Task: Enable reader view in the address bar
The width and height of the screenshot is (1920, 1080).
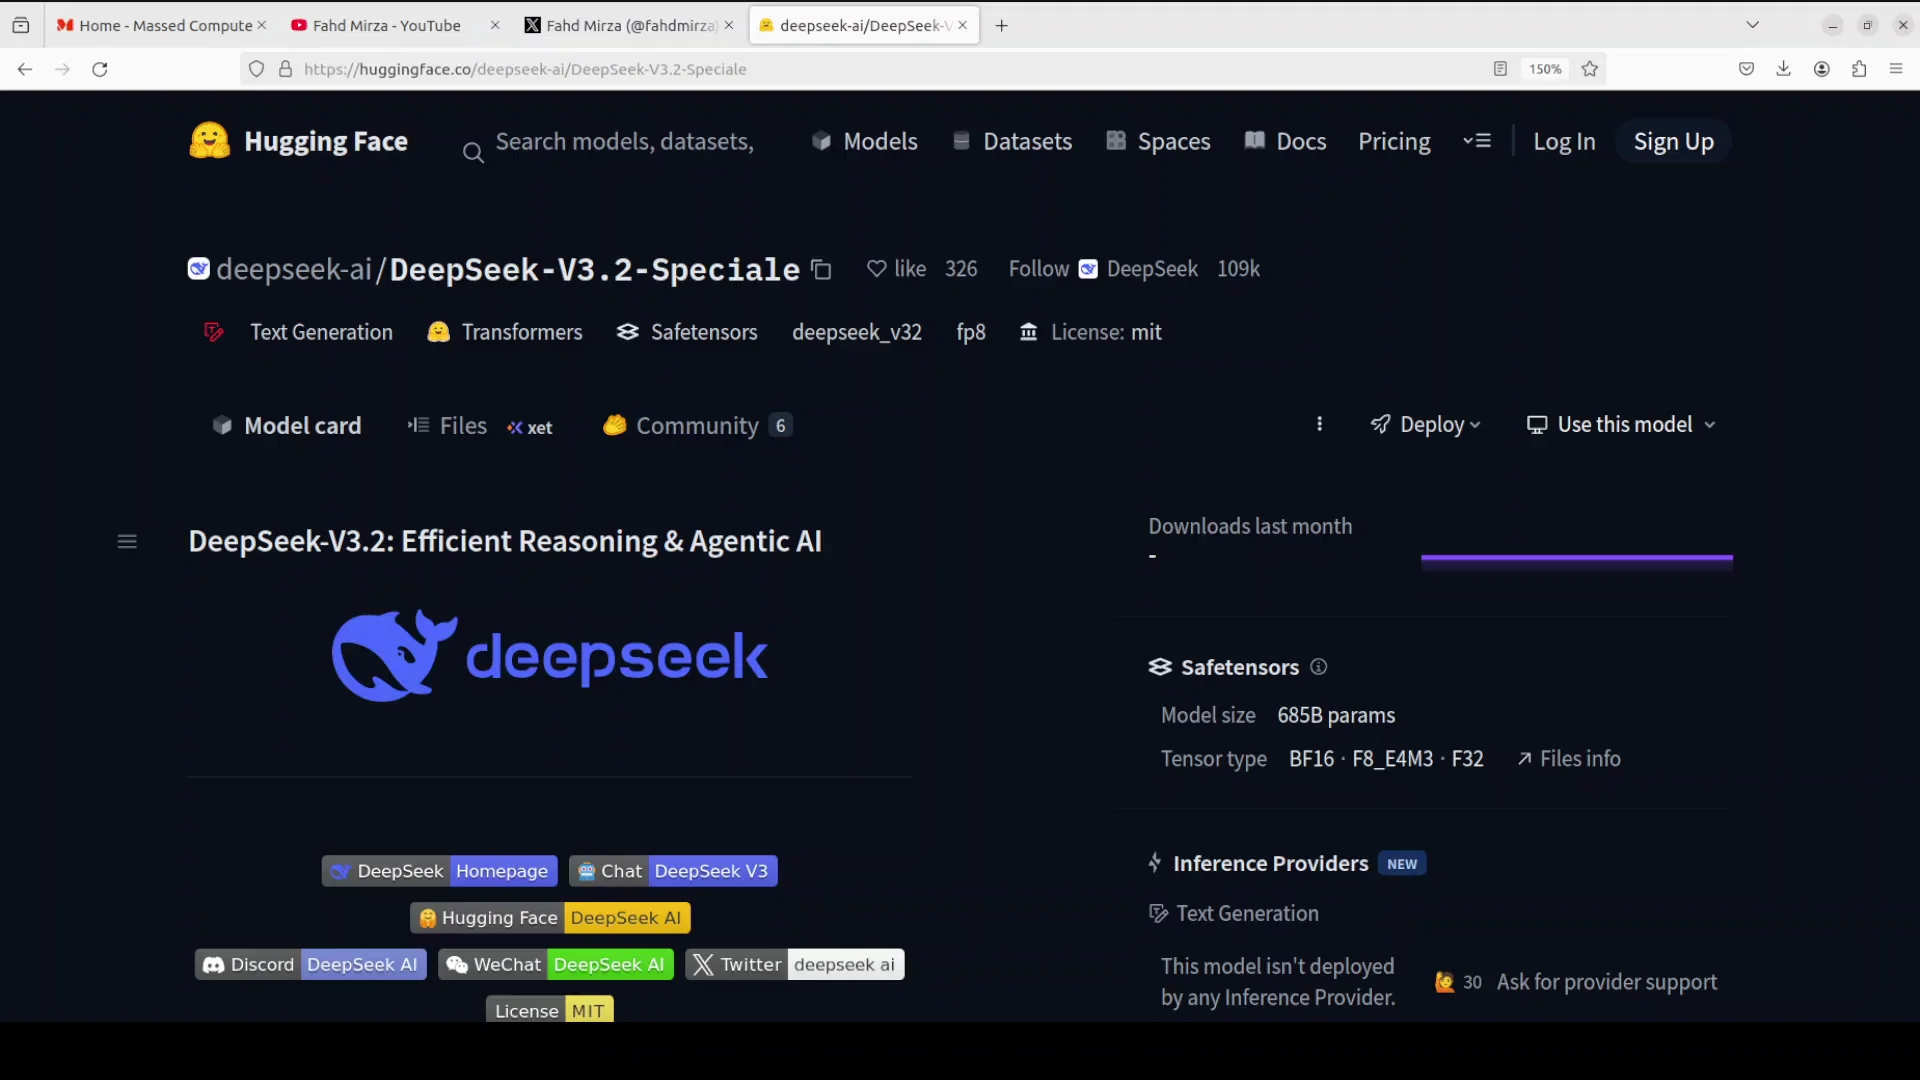Action: [1500, 69]
